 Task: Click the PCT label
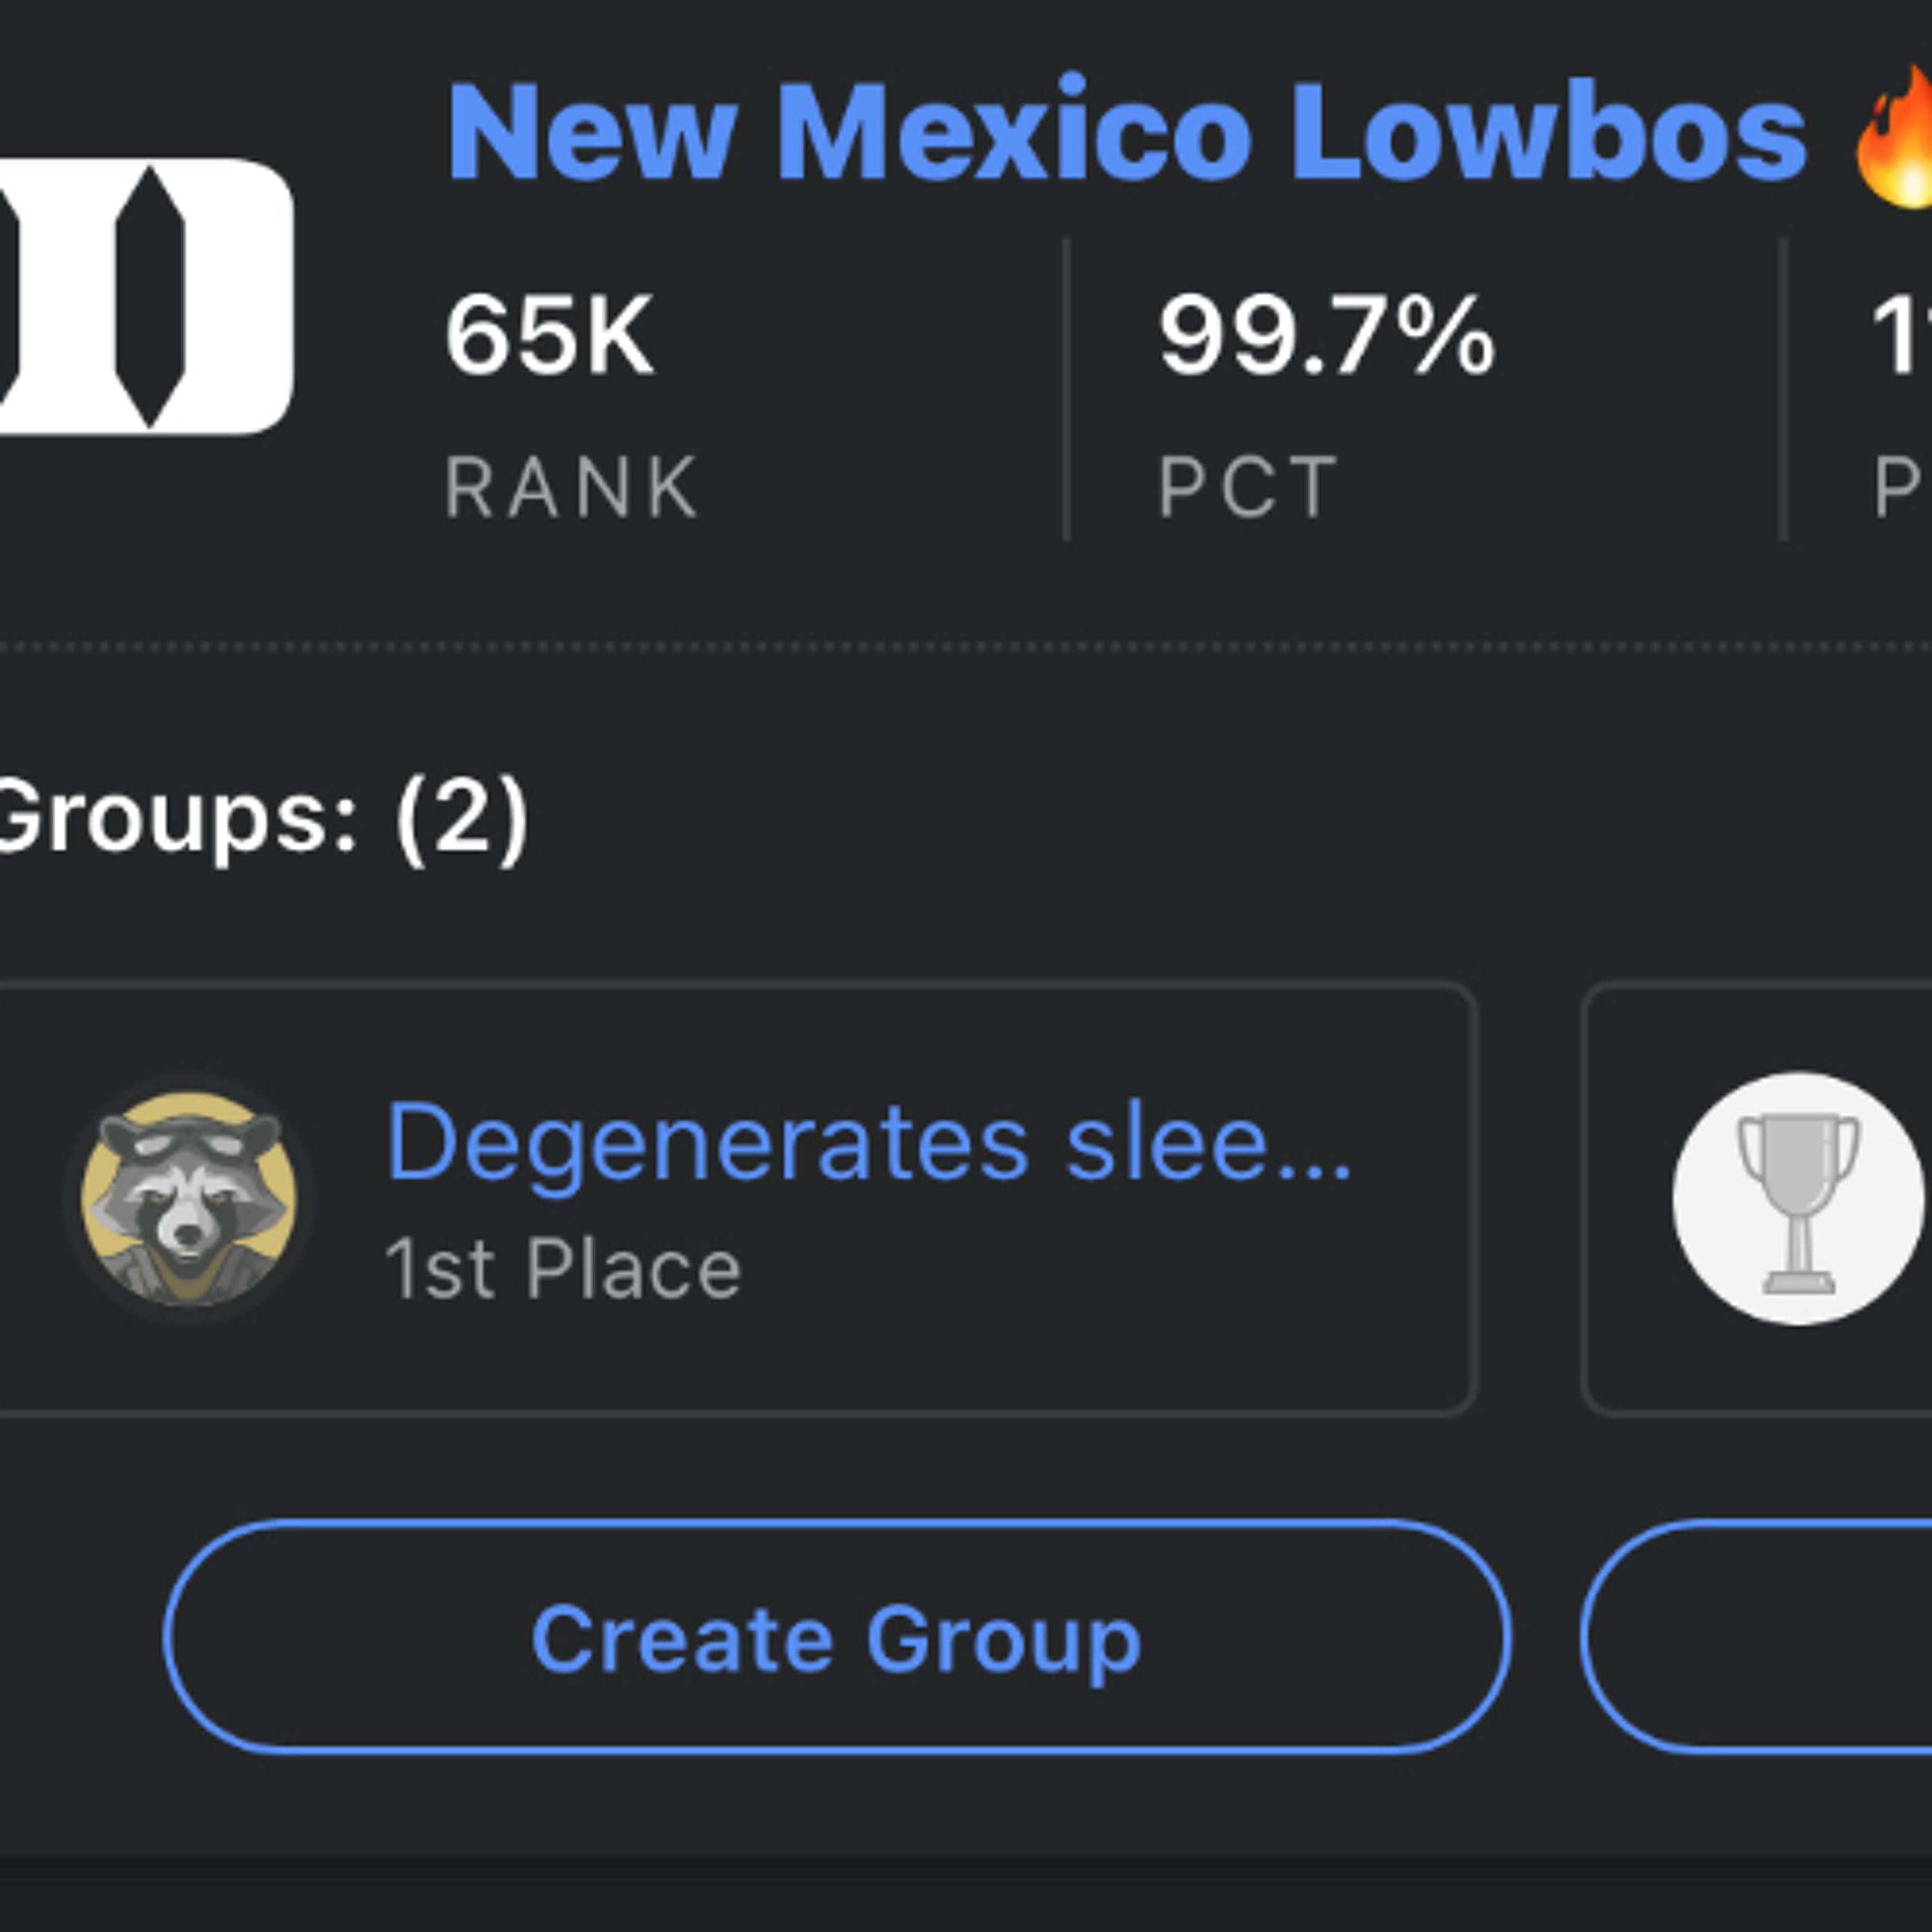coord(1247,487)
